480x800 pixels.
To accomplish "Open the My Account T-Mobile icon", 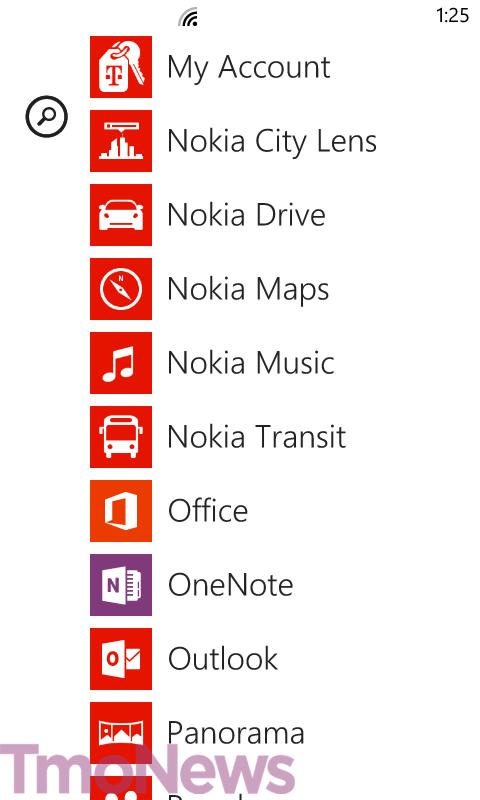I will (121, 67).
